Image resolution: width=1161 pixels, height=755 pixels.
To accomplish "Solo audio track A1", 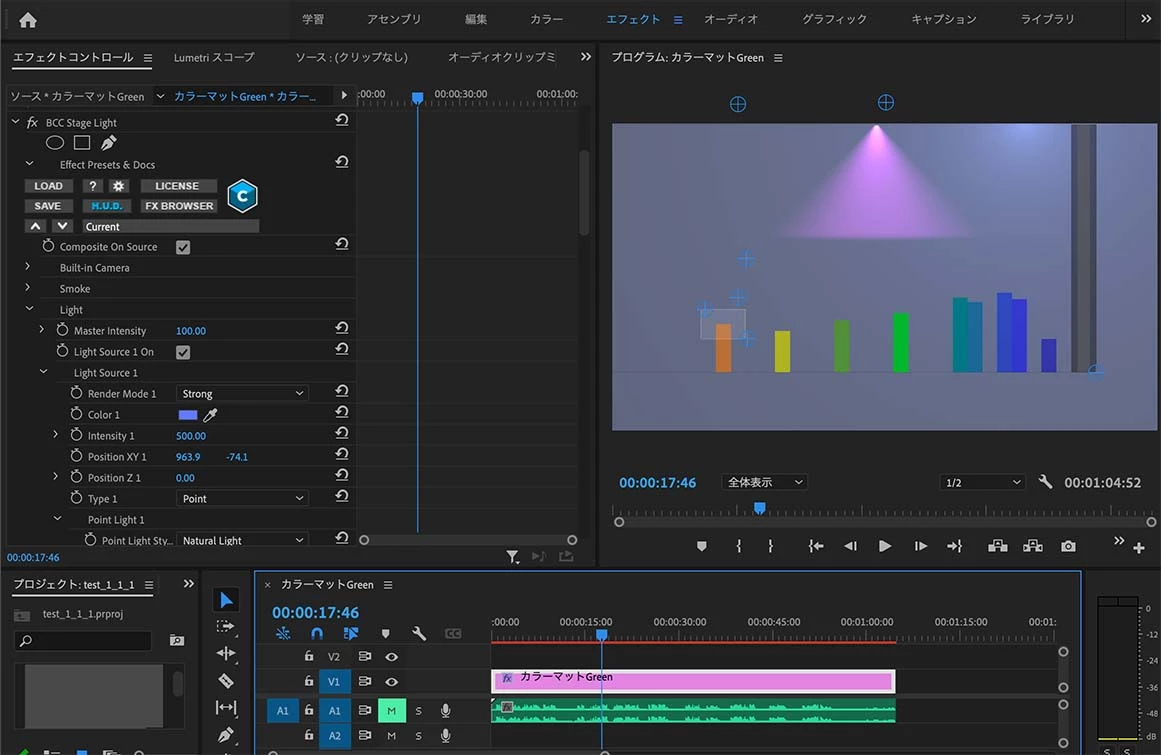I will [418, 711].
